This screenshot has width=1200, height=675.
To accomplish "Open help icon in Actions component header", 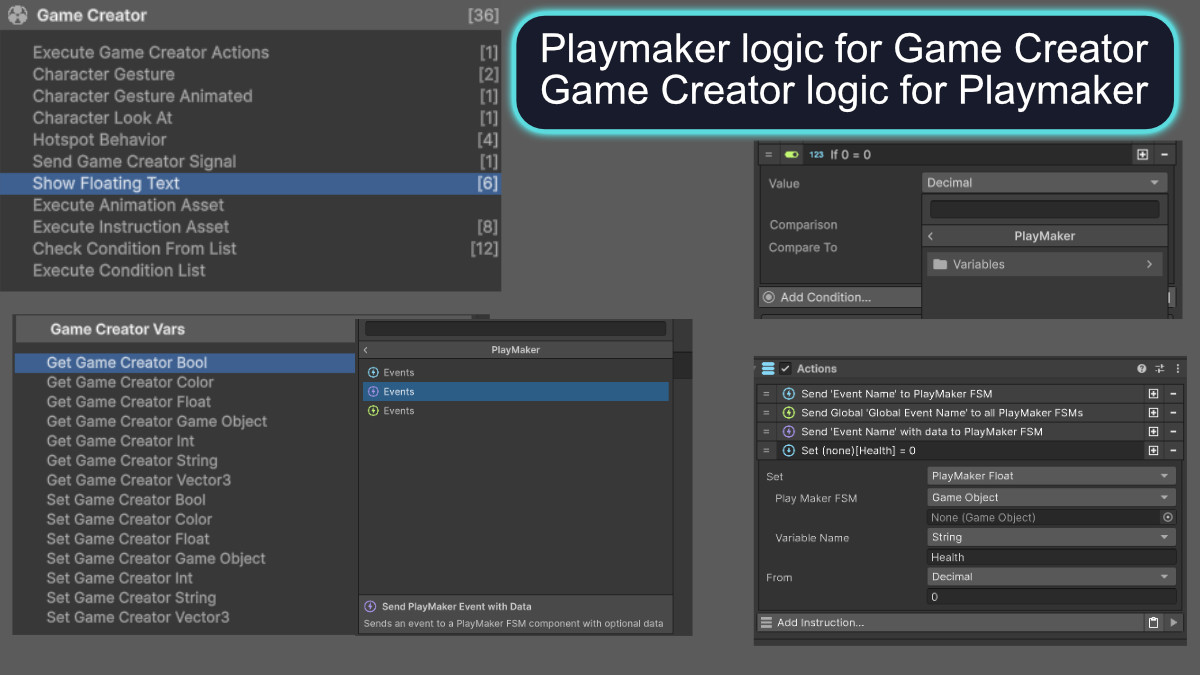I will tap(1141, 369).
